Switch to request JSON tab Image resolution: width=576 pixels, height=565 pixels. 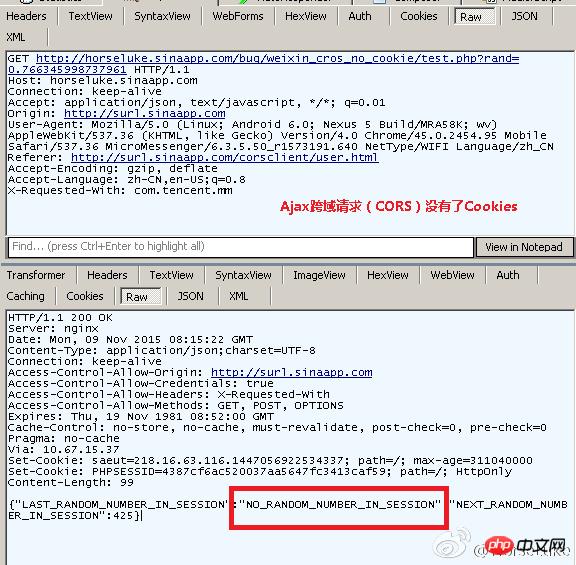point(525,16)
